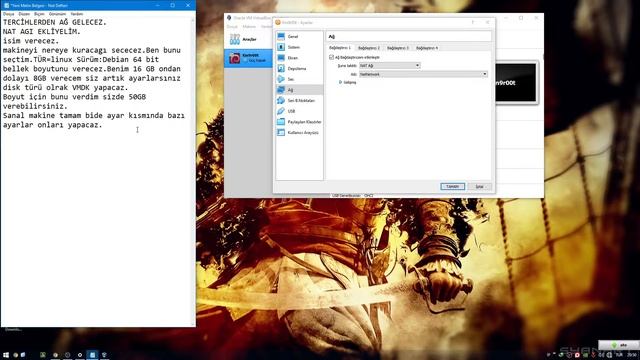Click the VM preview thumbnail in VirtualBox
This screenshot has width=640, height=360.
[516, 83]
